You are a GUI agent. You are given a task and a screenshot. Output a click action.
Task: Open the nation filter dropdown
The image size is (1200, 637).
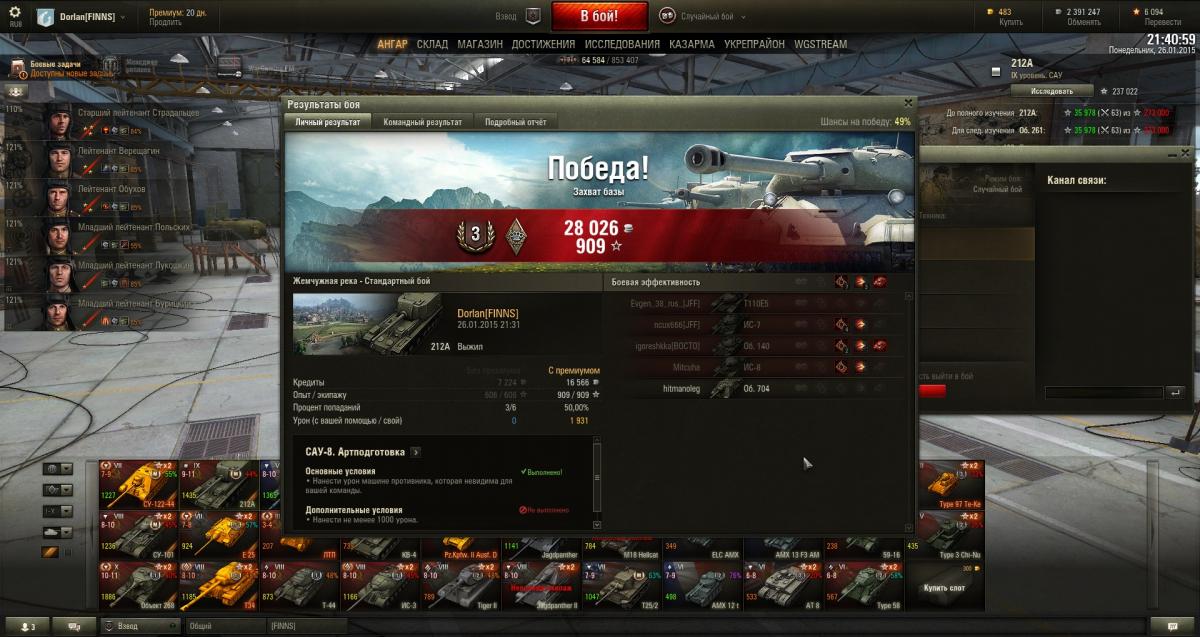[57, 469]
